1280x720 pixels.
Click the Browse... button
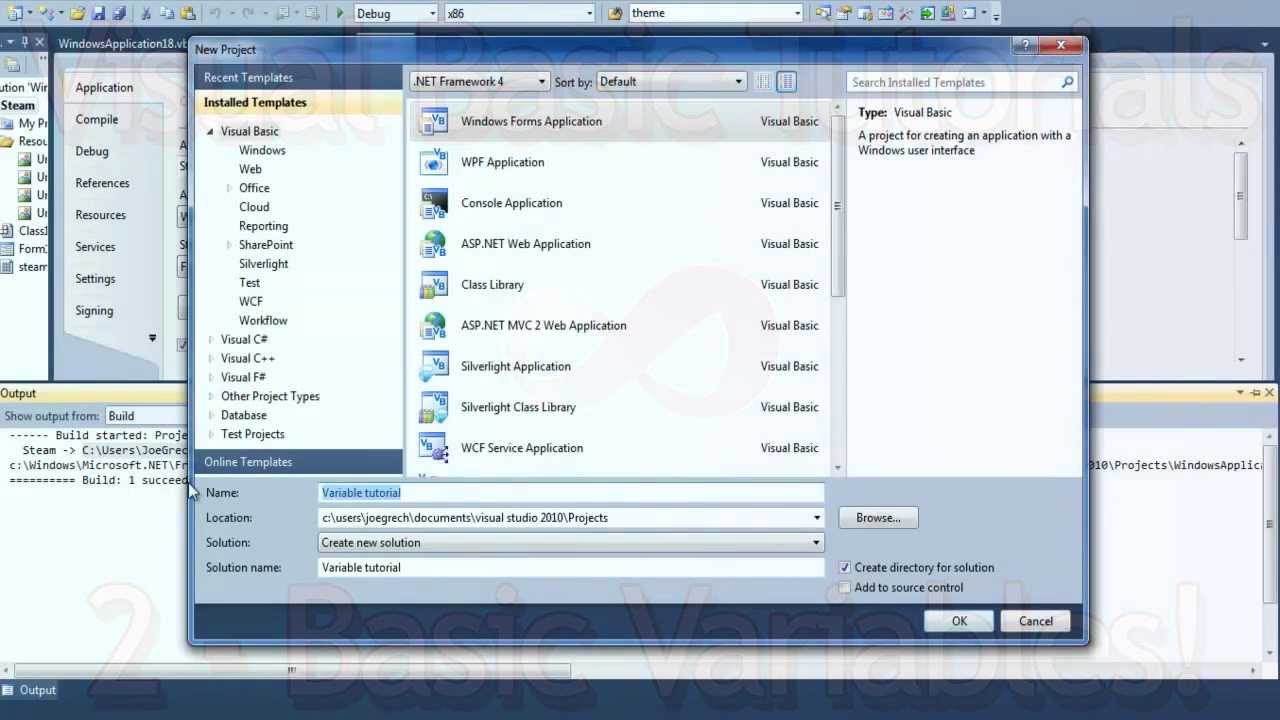pos(878,518)
